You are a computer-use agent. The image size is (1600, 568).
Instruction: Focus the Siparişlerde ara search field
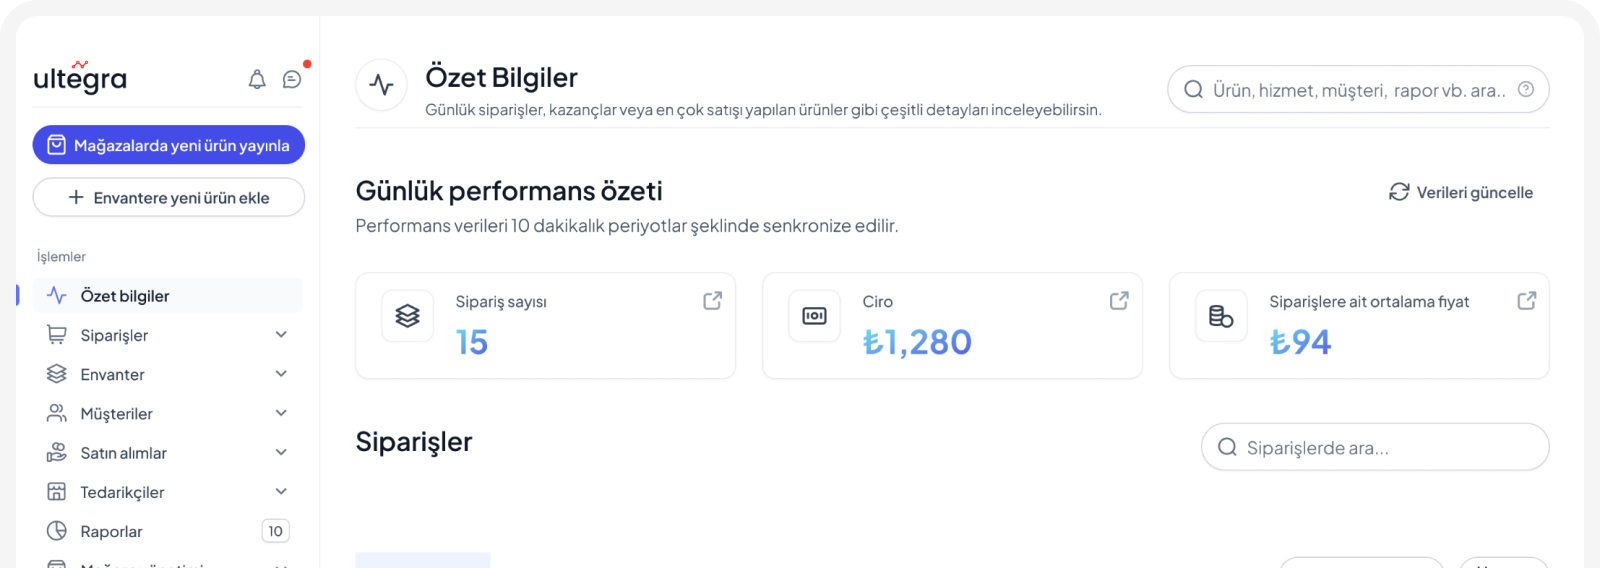click(1385, 447)
